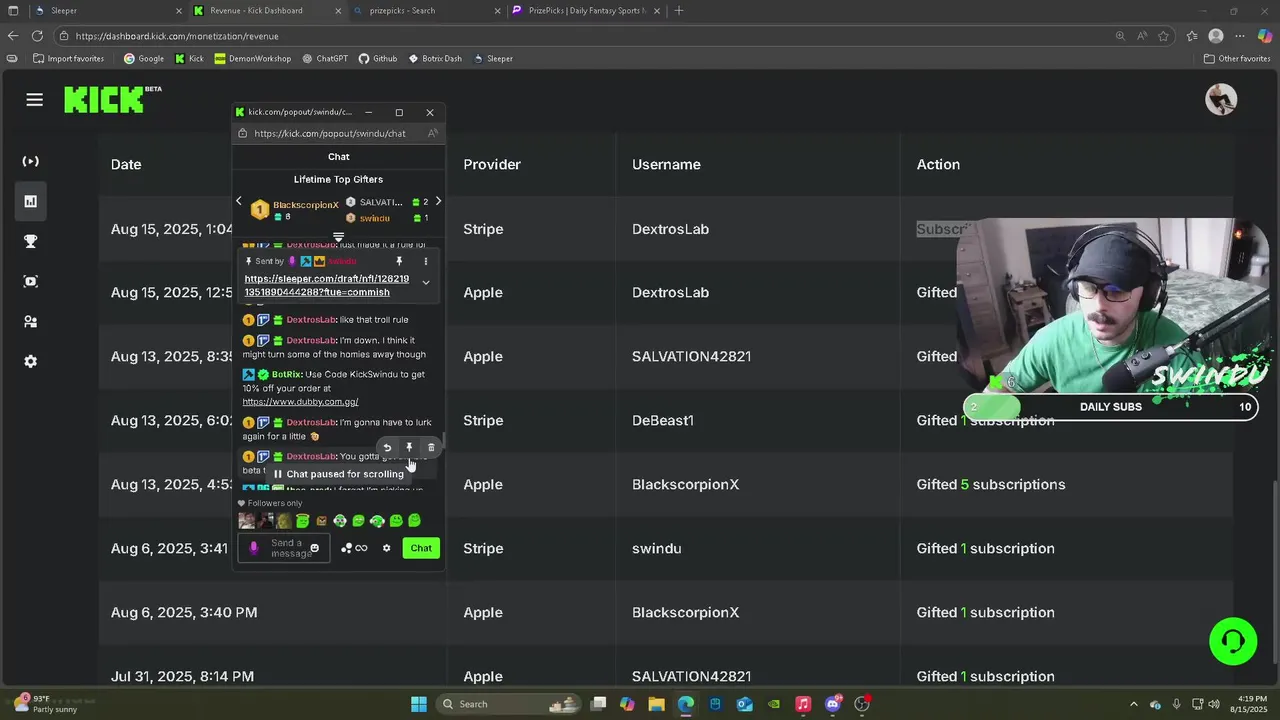
Task: Resume chat via paused for scrolling banner
Action: (x=338, y=474)
